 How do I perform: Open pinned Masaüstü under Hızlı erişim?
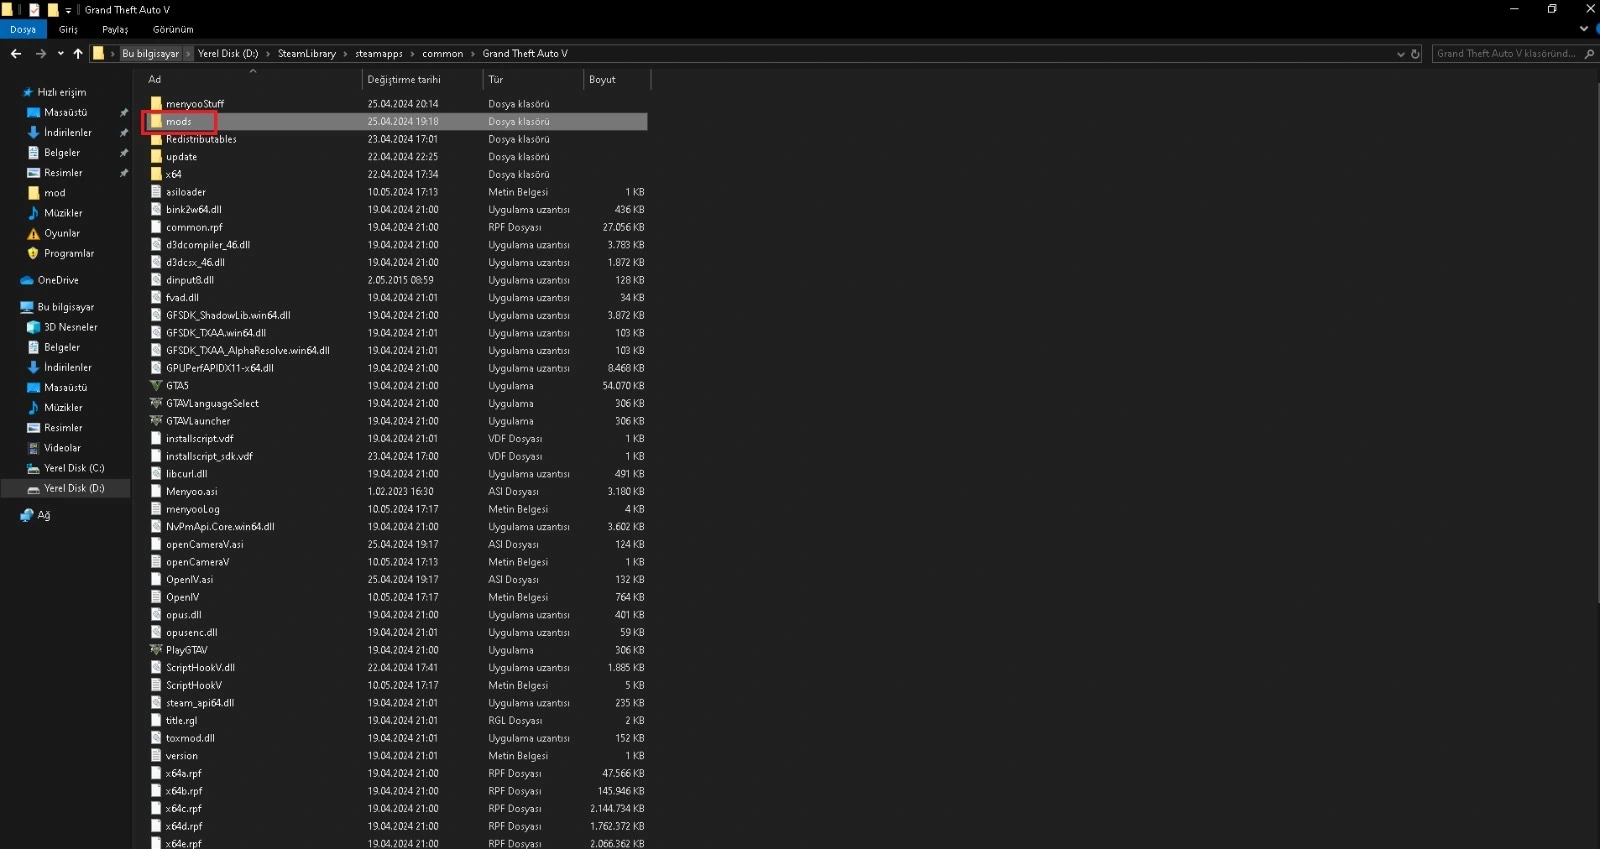coord(65,112)
